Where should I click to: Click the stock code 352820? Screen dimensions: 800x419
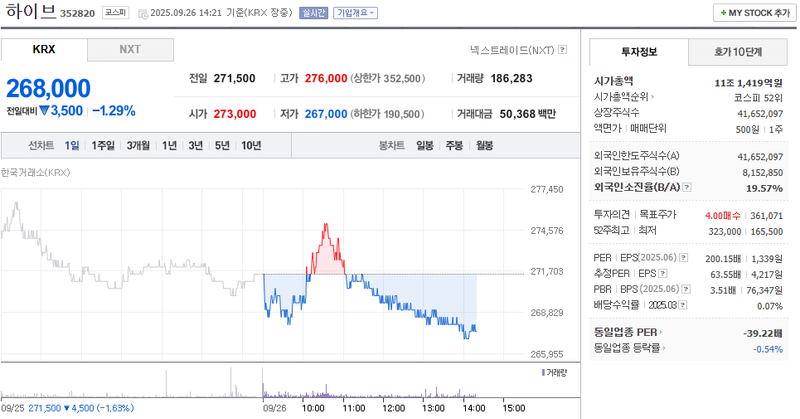click(x=78, y=14)
